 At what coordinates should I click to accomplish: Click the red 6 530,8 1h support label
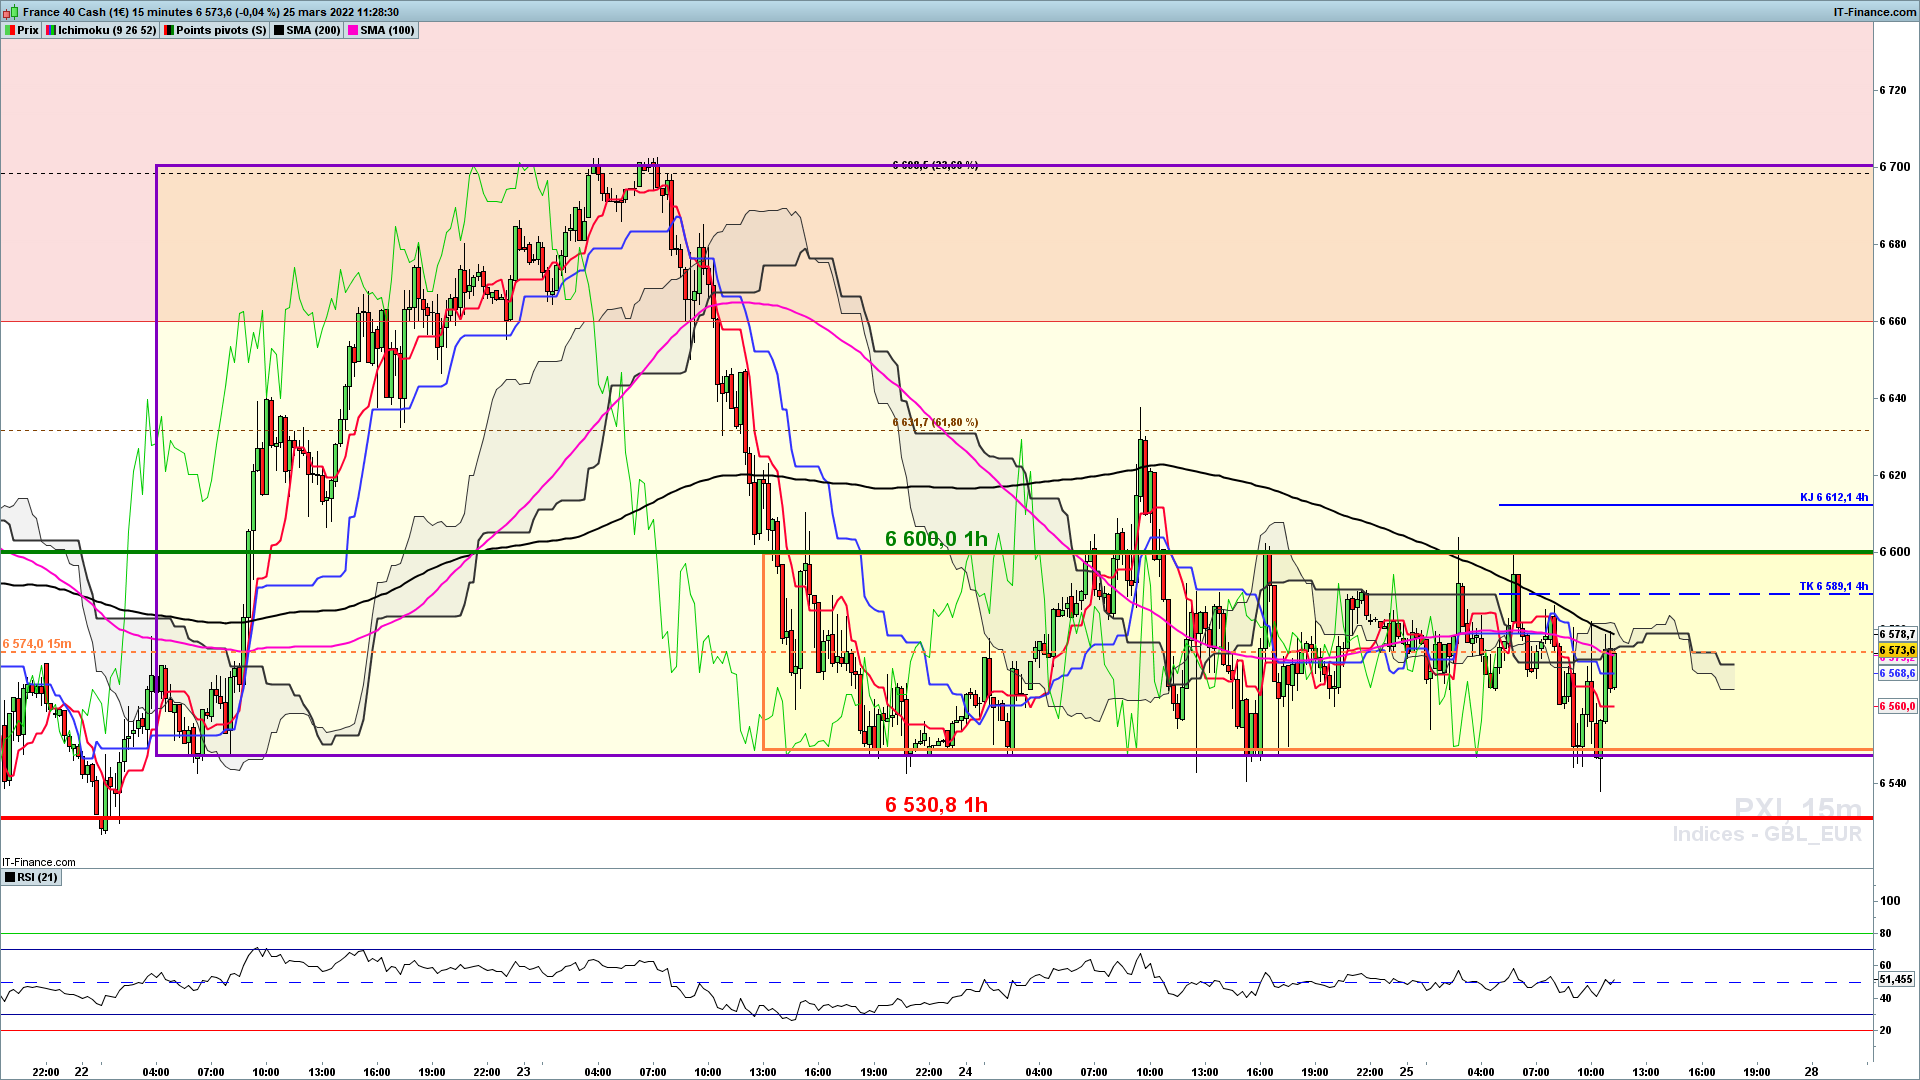pyautogui.click(x=936, y=805)
